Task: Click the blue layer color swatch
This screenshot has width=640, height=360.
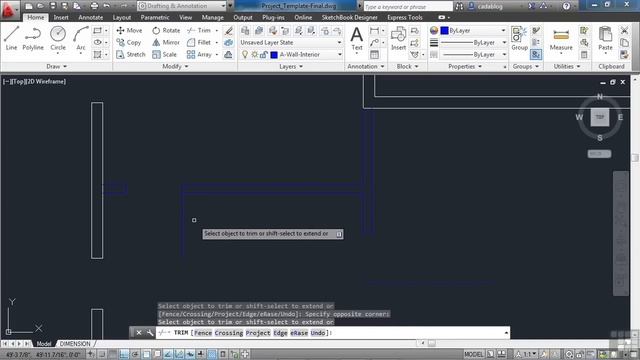Action: click(274, 54)
